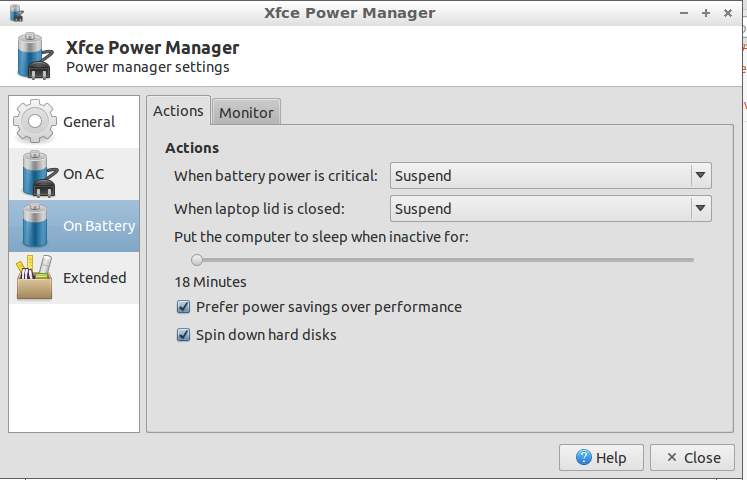Uncheck Spin down hard disks
The height and width of the screenshot is (480, 747).
point(183,335)
